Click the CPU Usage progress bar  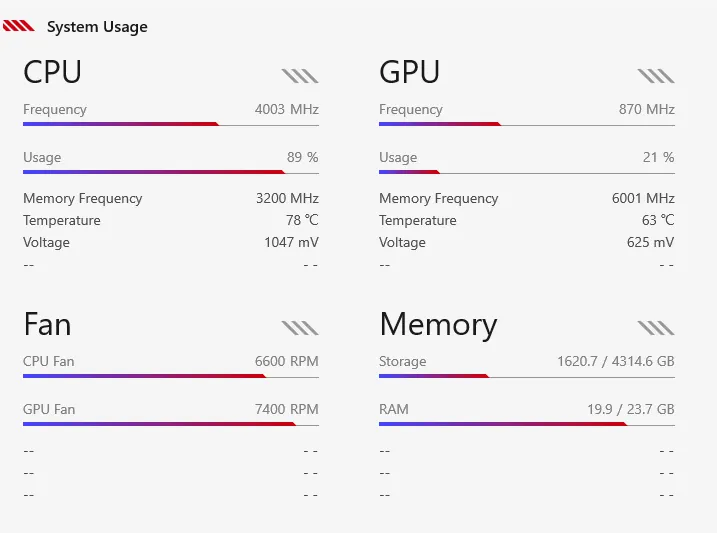click(171, 172)
